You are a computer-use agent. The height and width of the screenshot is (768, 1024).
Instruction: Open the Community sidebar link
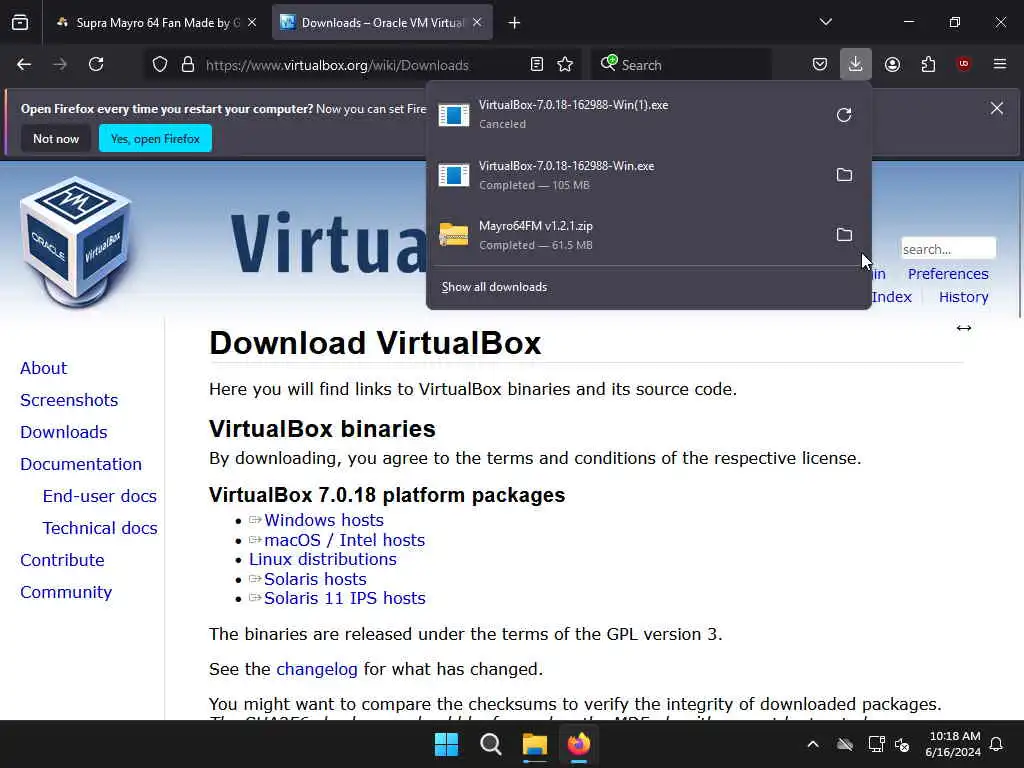[x=66, y=592]
